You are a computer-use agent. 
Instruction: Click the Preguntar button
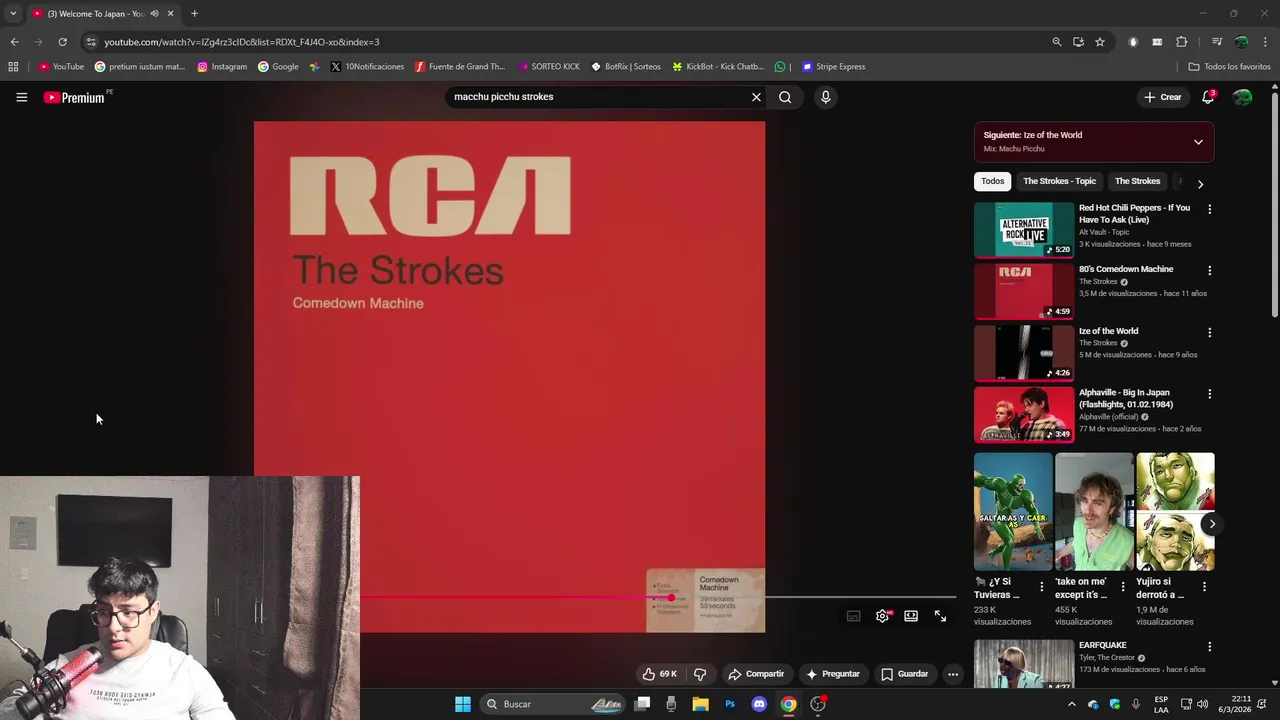coord(833,674)
